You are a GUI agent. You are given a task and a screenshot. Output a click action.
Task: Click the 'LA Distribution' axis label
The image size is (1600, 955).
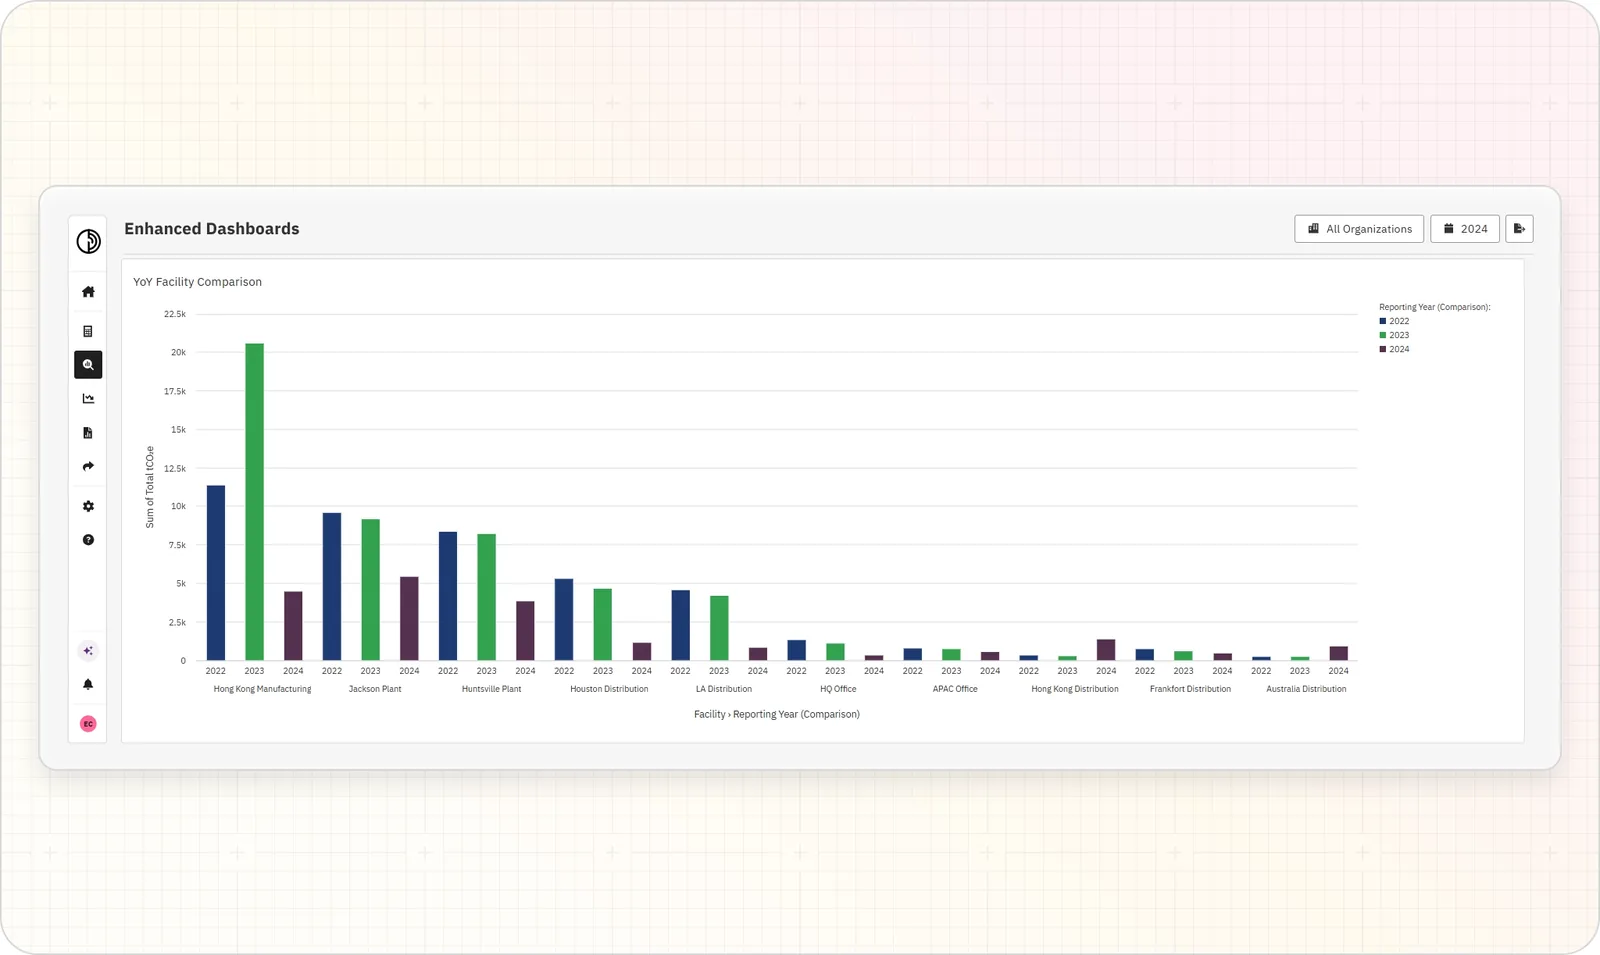724,689
